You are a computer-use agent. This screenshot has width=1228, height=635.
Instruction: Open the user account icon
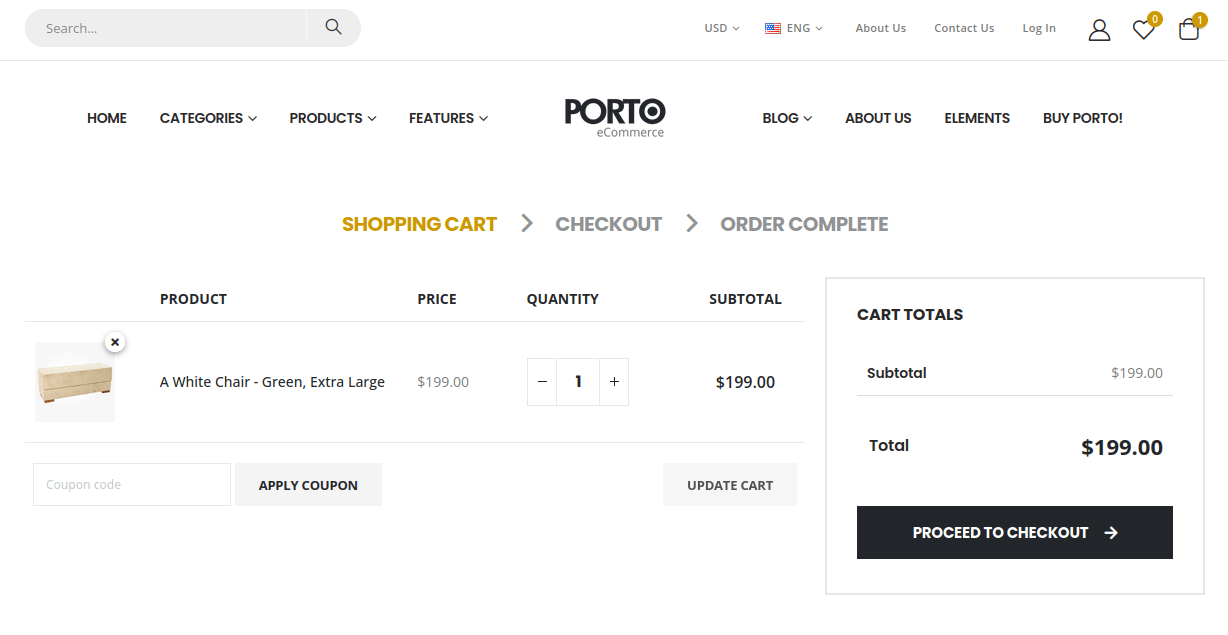1099,30
